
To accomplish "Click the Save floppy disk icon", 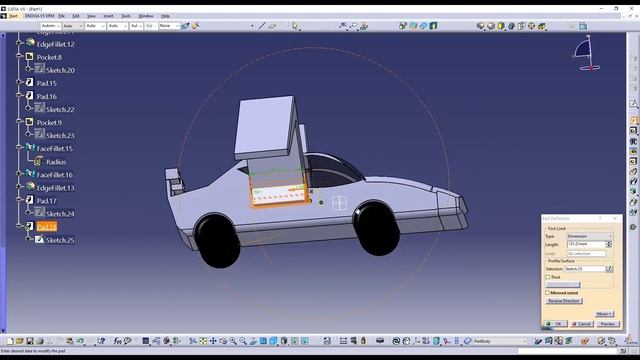I will point(30,341).
